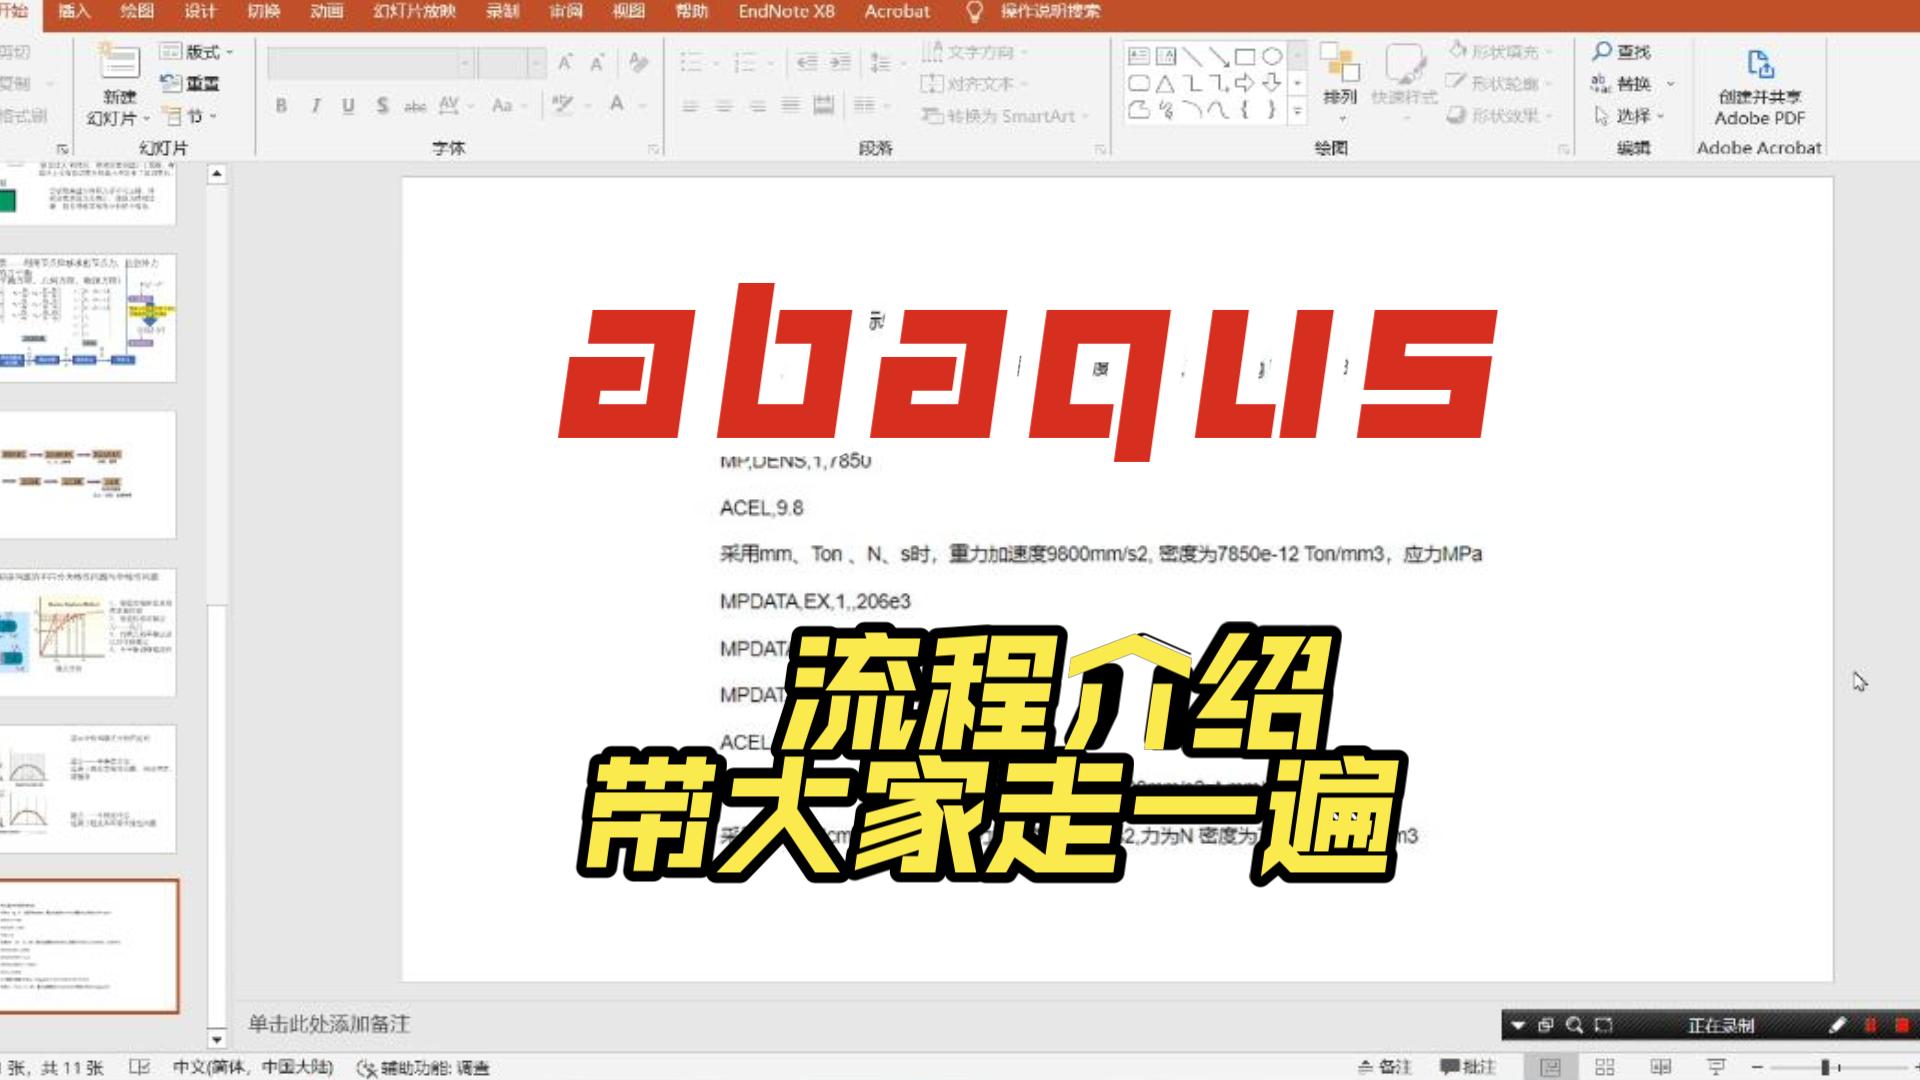Select the Line shape in gallery

tap(1192, 56)
